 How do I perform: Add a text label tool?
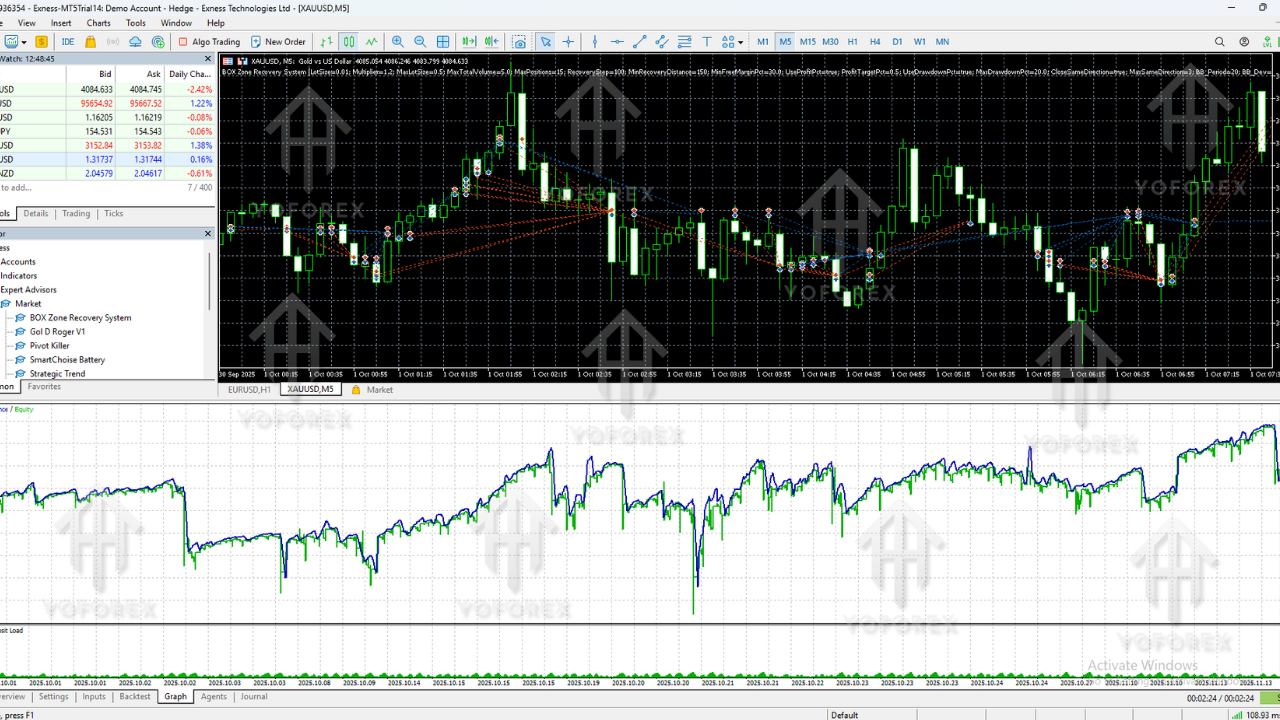pos(707,42)
